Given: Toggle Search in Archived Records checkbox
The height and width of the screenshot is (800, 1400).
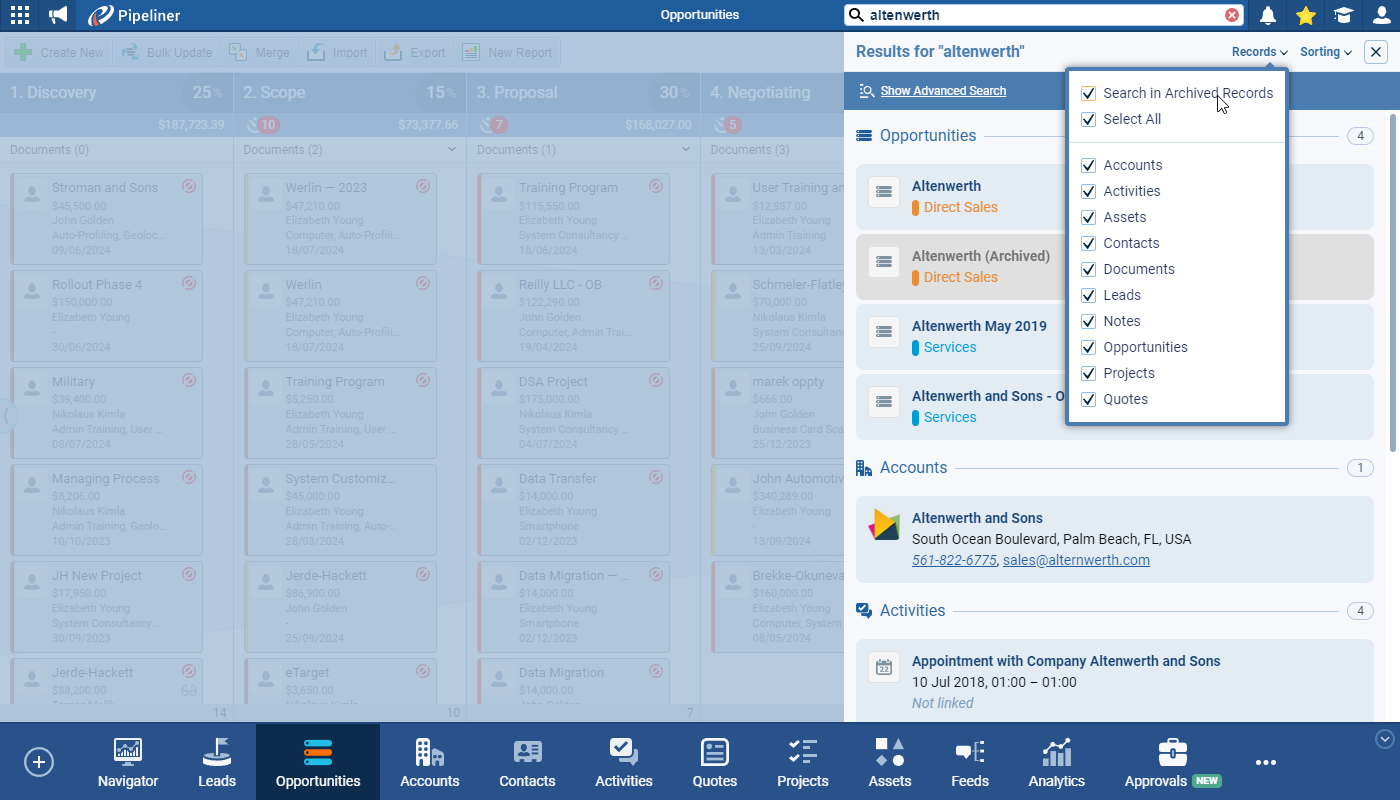Looking at the screenshot, I should coord(1089,93).
